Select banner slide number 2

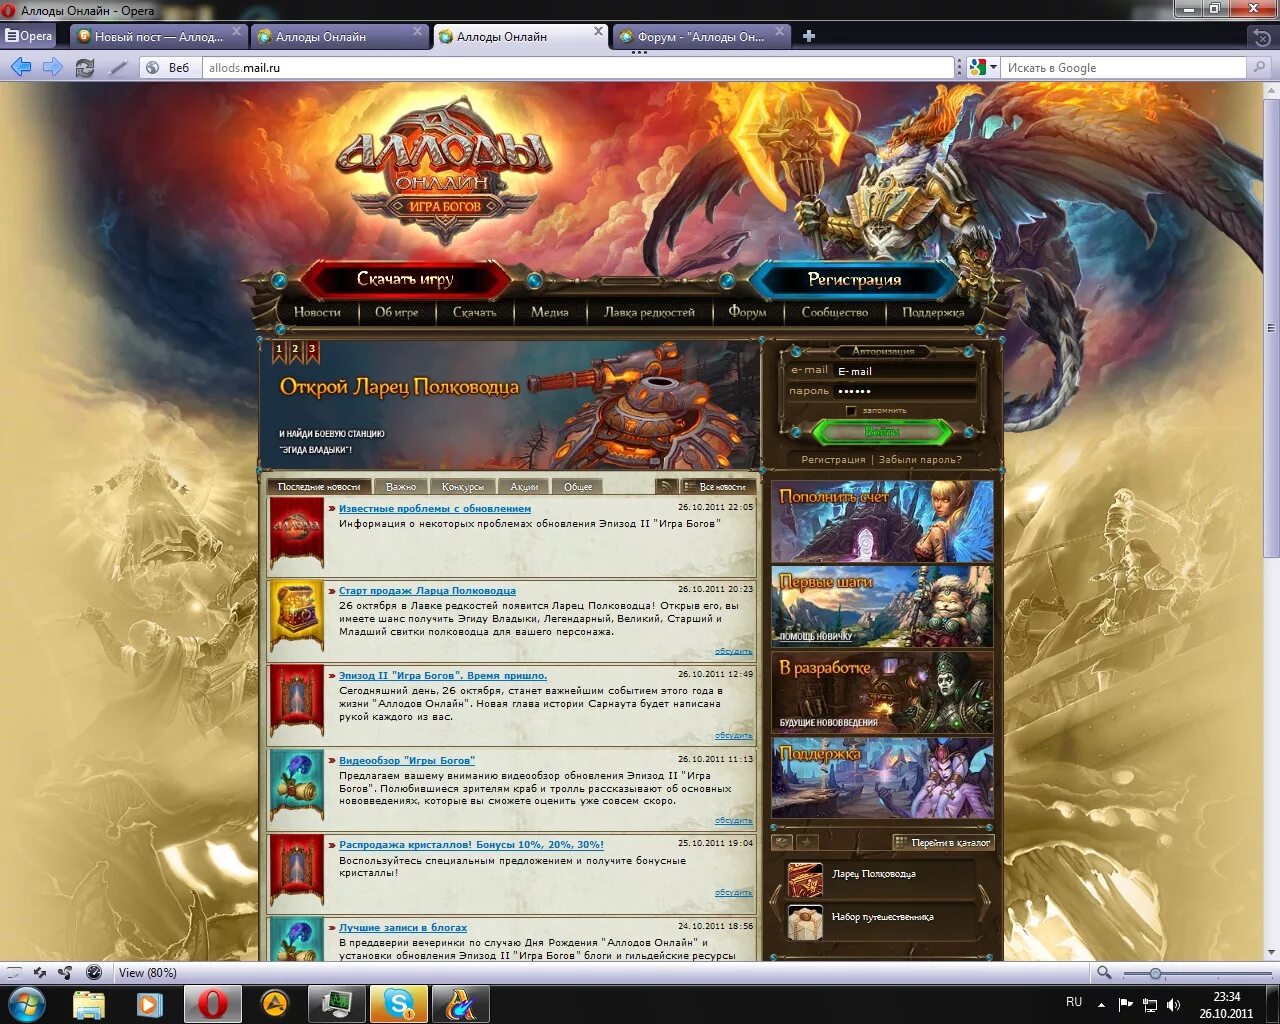[x=296, y=350]
